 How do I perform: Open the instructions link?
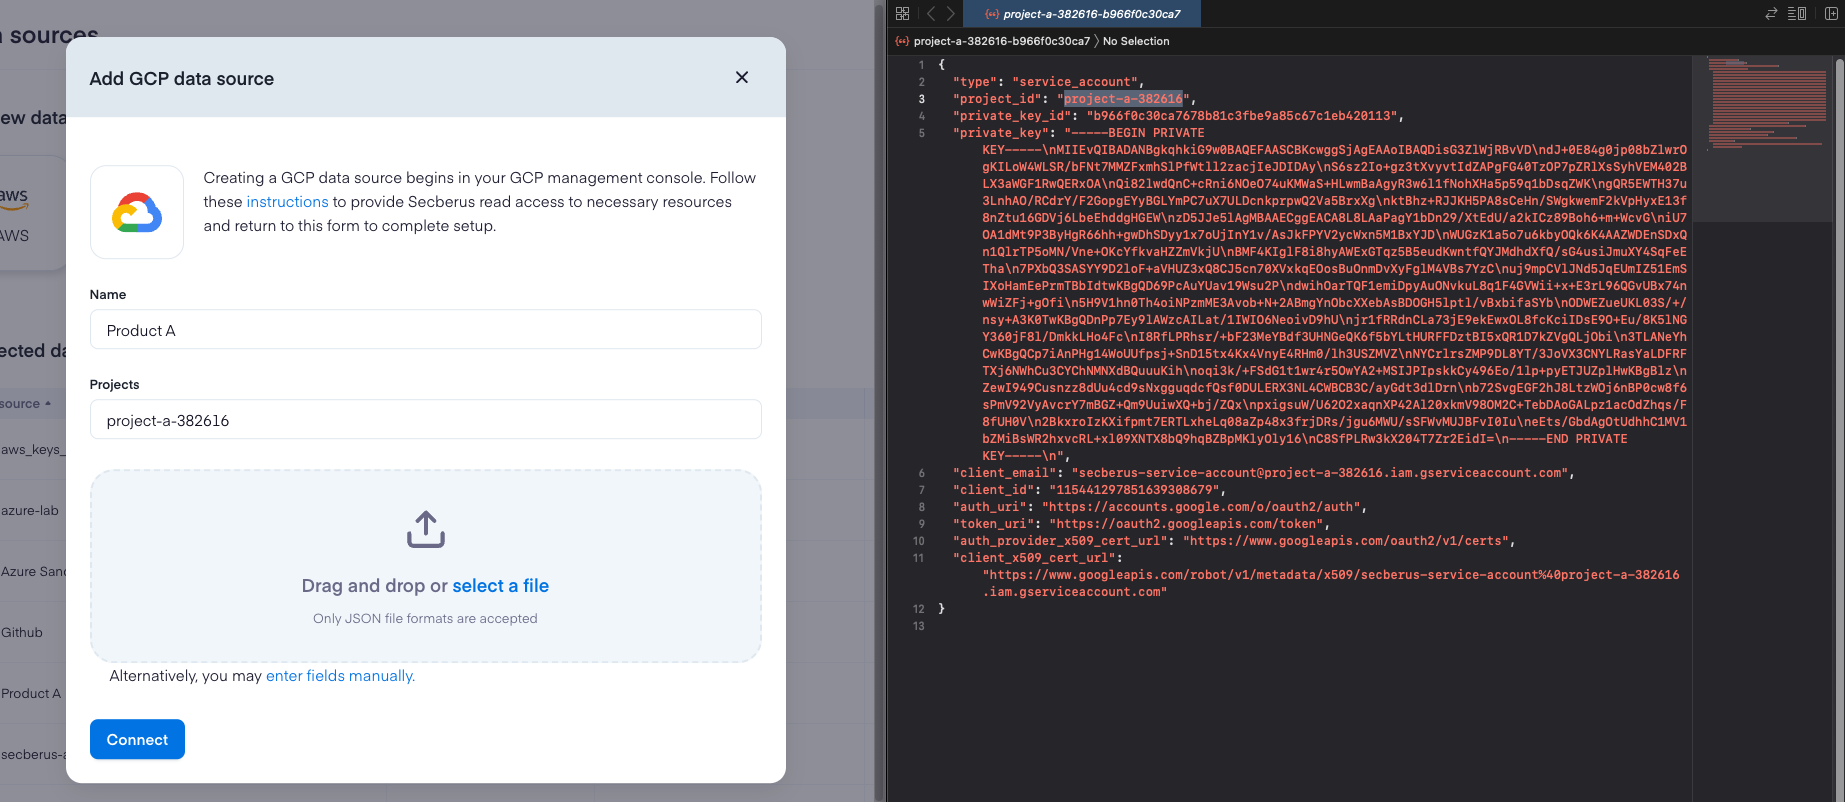click(287, 202)
